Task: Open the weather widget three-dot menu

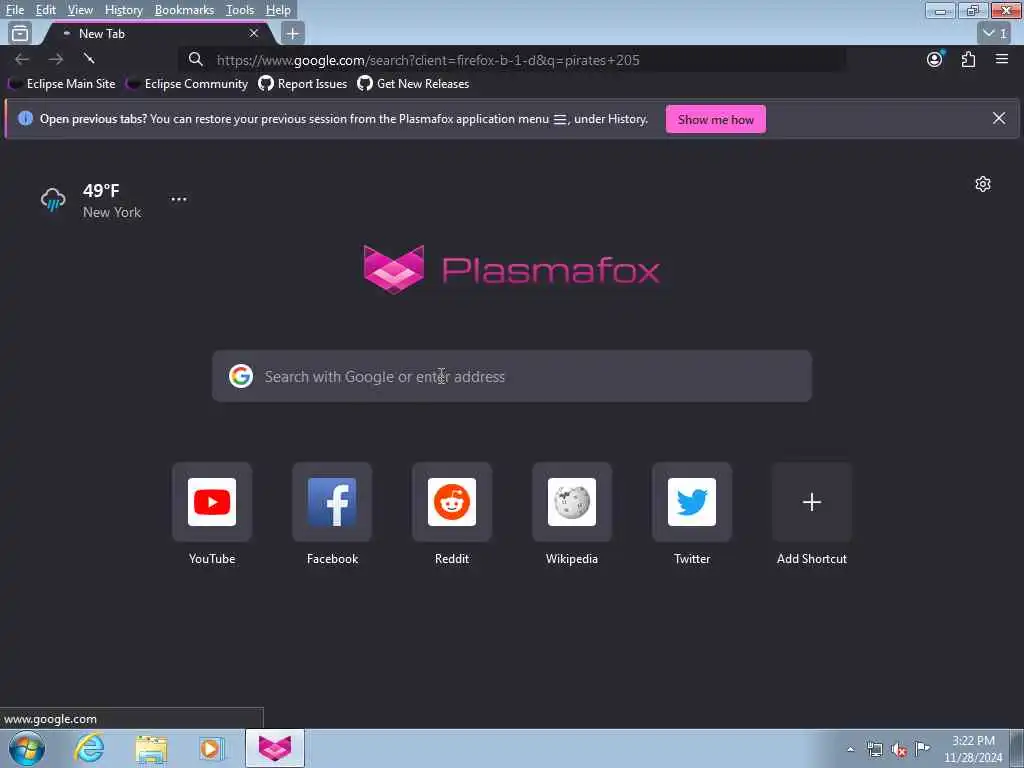Action: (179, 199)
